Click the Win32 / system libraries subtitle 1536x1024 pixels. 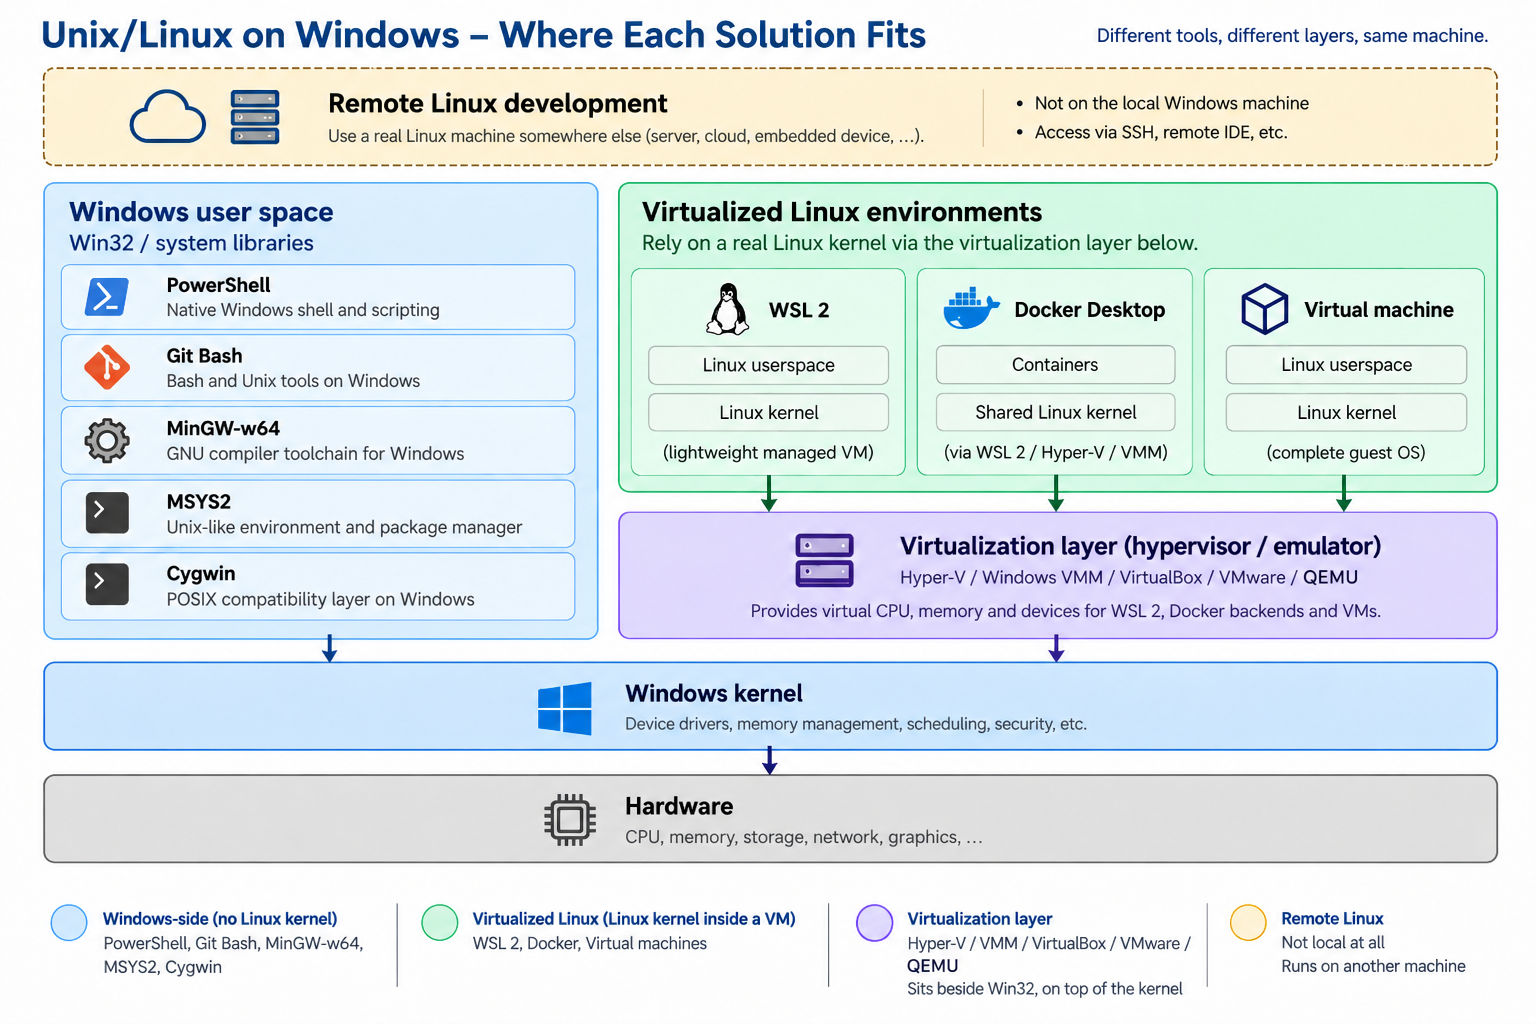coord(191,243)
